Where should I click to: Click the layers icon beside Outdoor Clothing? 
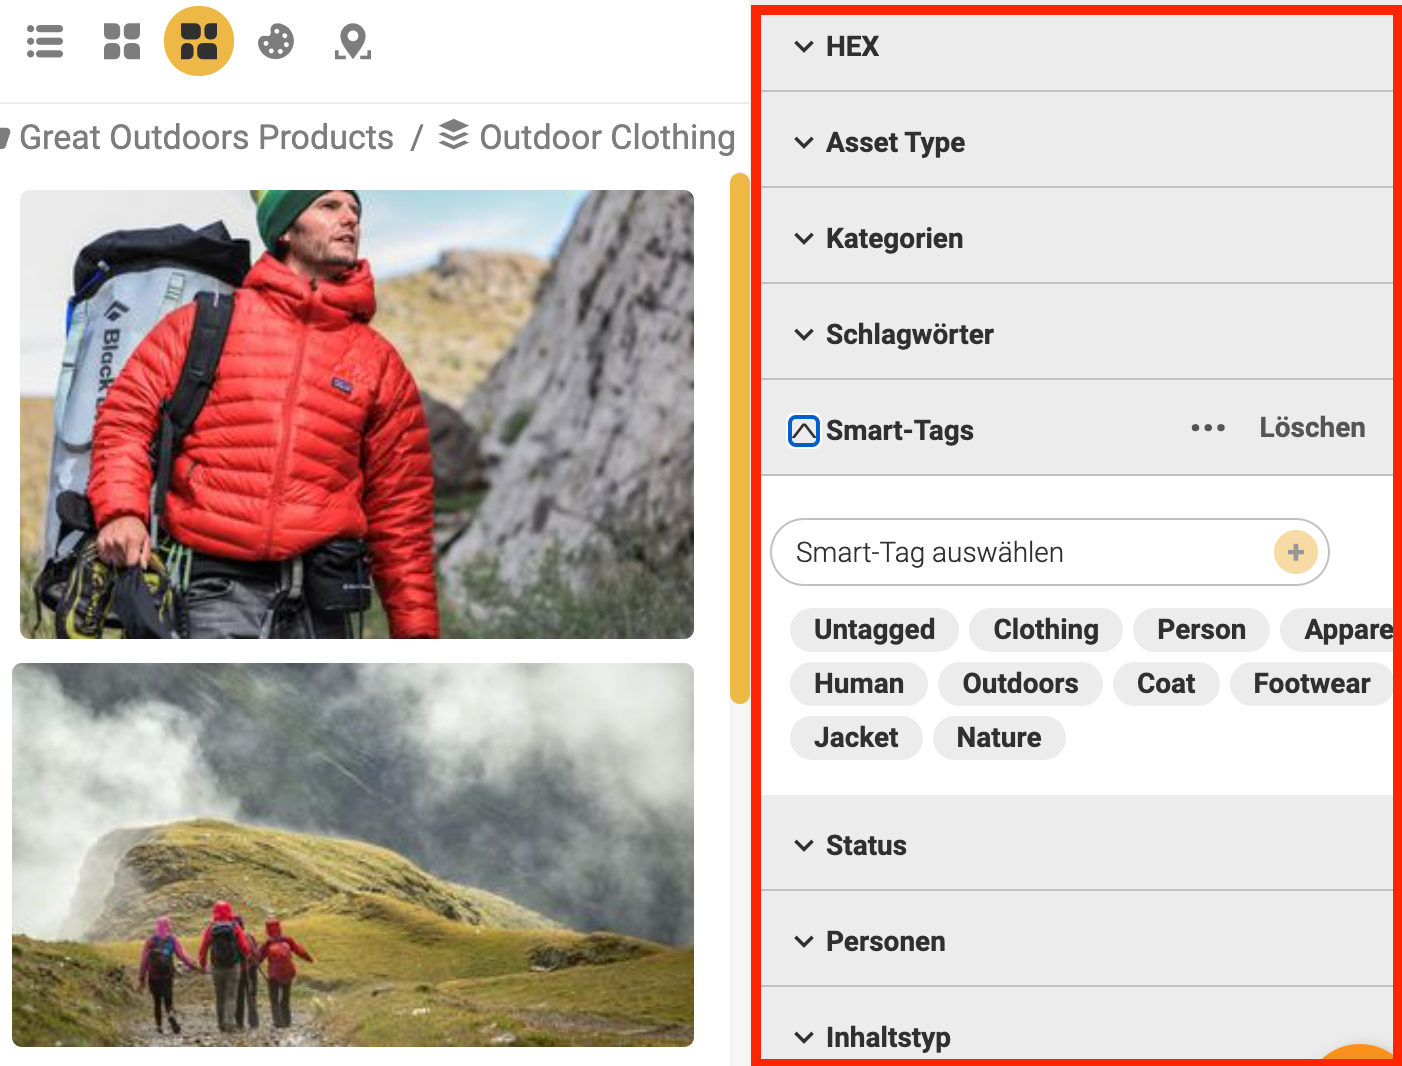454,135
